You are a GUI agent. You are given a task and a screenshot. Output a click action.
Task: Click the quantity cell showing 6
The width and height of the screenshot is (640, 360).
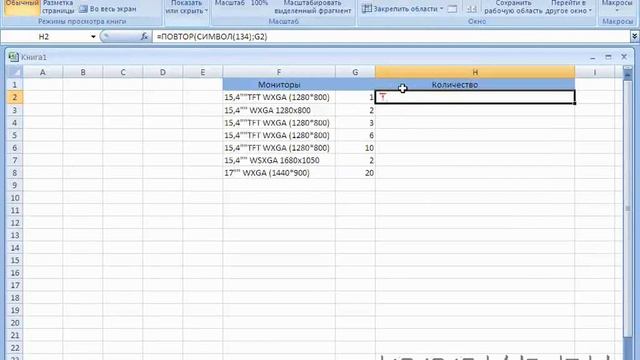(x=355, y=135)
